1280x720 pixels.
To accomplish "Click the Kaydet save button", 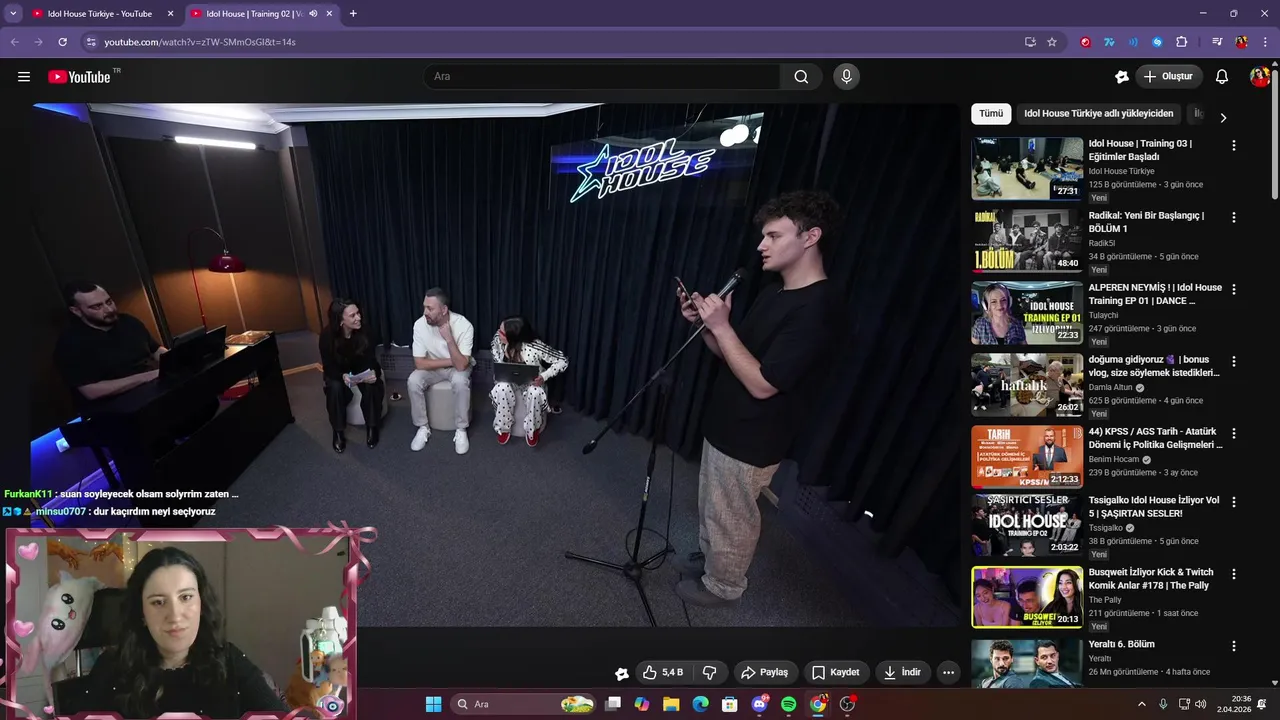I will (x=836, y=673).
